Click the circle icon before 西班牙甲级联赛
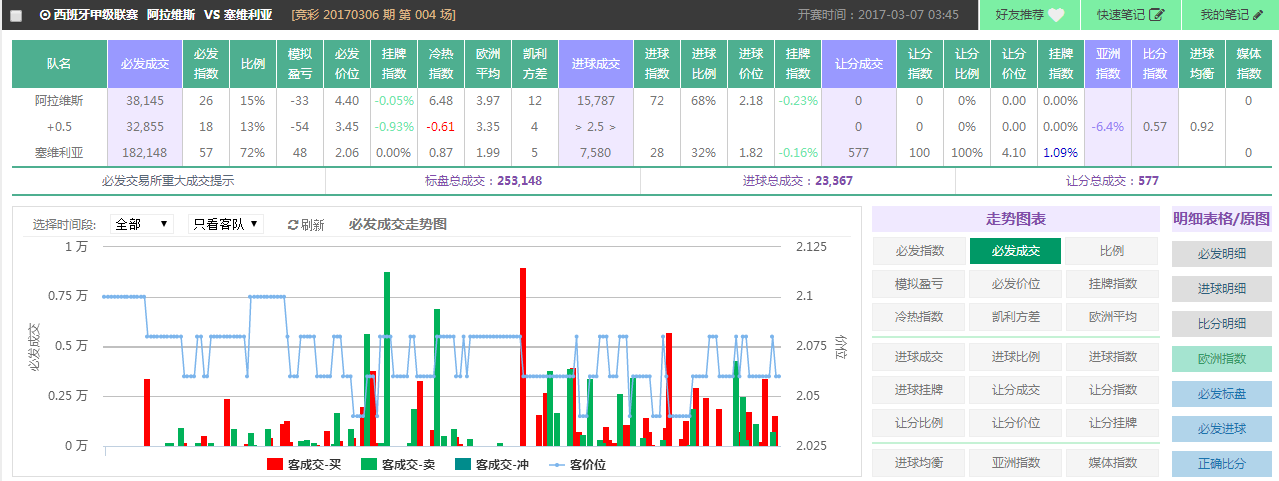Screen dimensions: 1279x481 point(45,15)
